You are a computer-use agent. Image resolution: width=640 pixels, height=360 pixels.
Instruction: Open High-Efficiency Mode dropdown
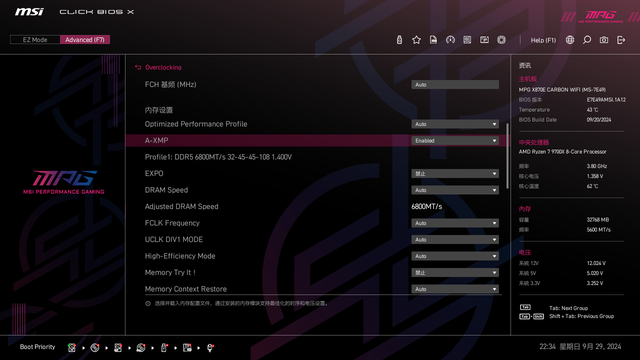(x=455, y=256)
